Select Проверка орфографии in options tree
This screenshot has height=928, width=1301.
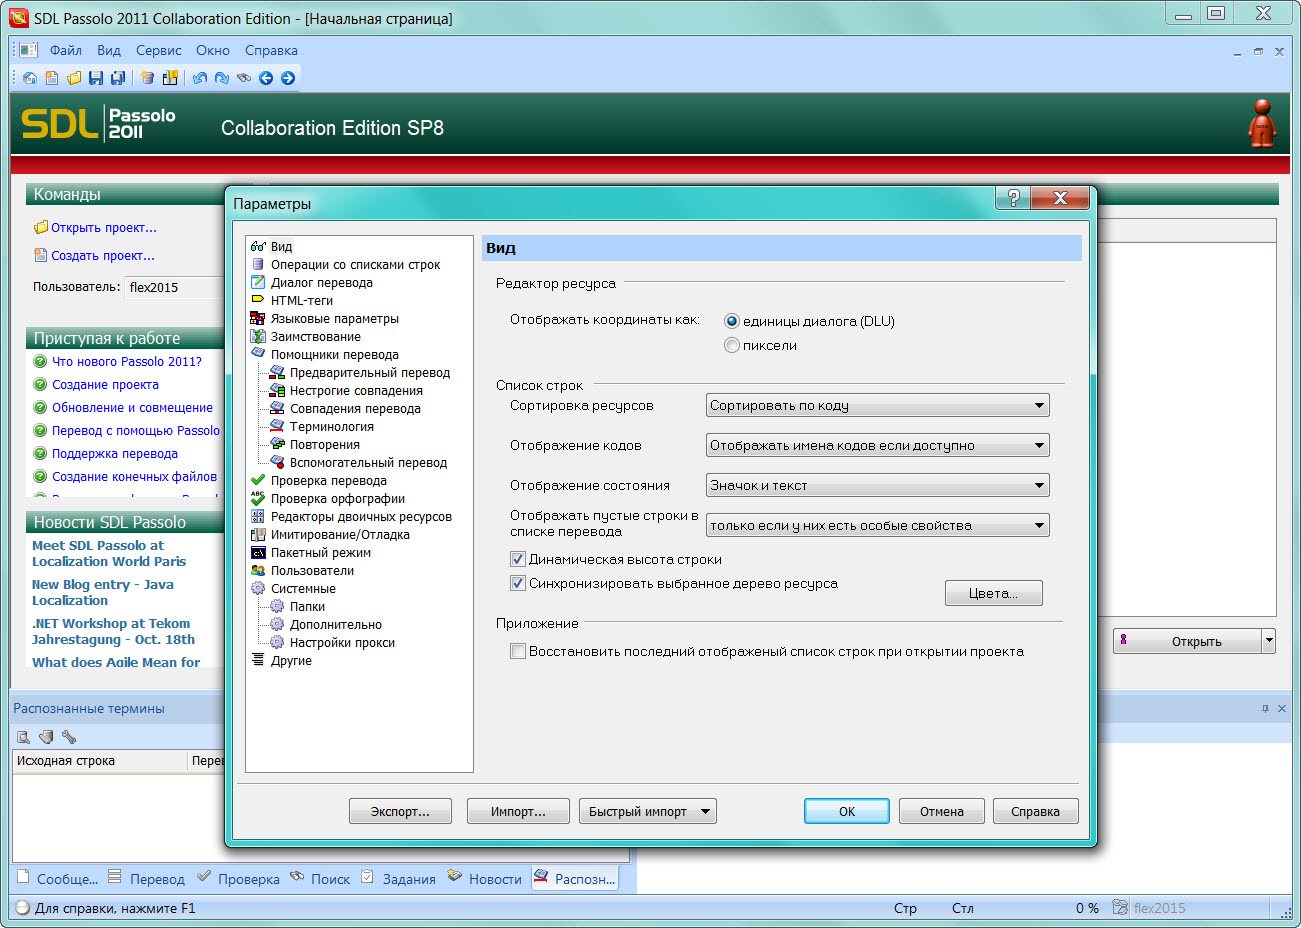[x=337, y=498]
